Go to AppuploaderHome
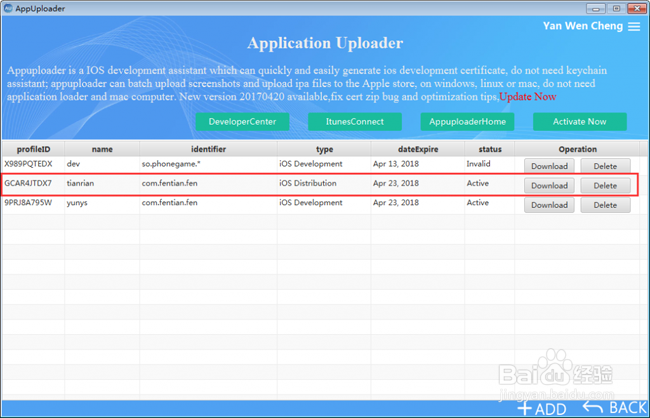 click(467, 122)
